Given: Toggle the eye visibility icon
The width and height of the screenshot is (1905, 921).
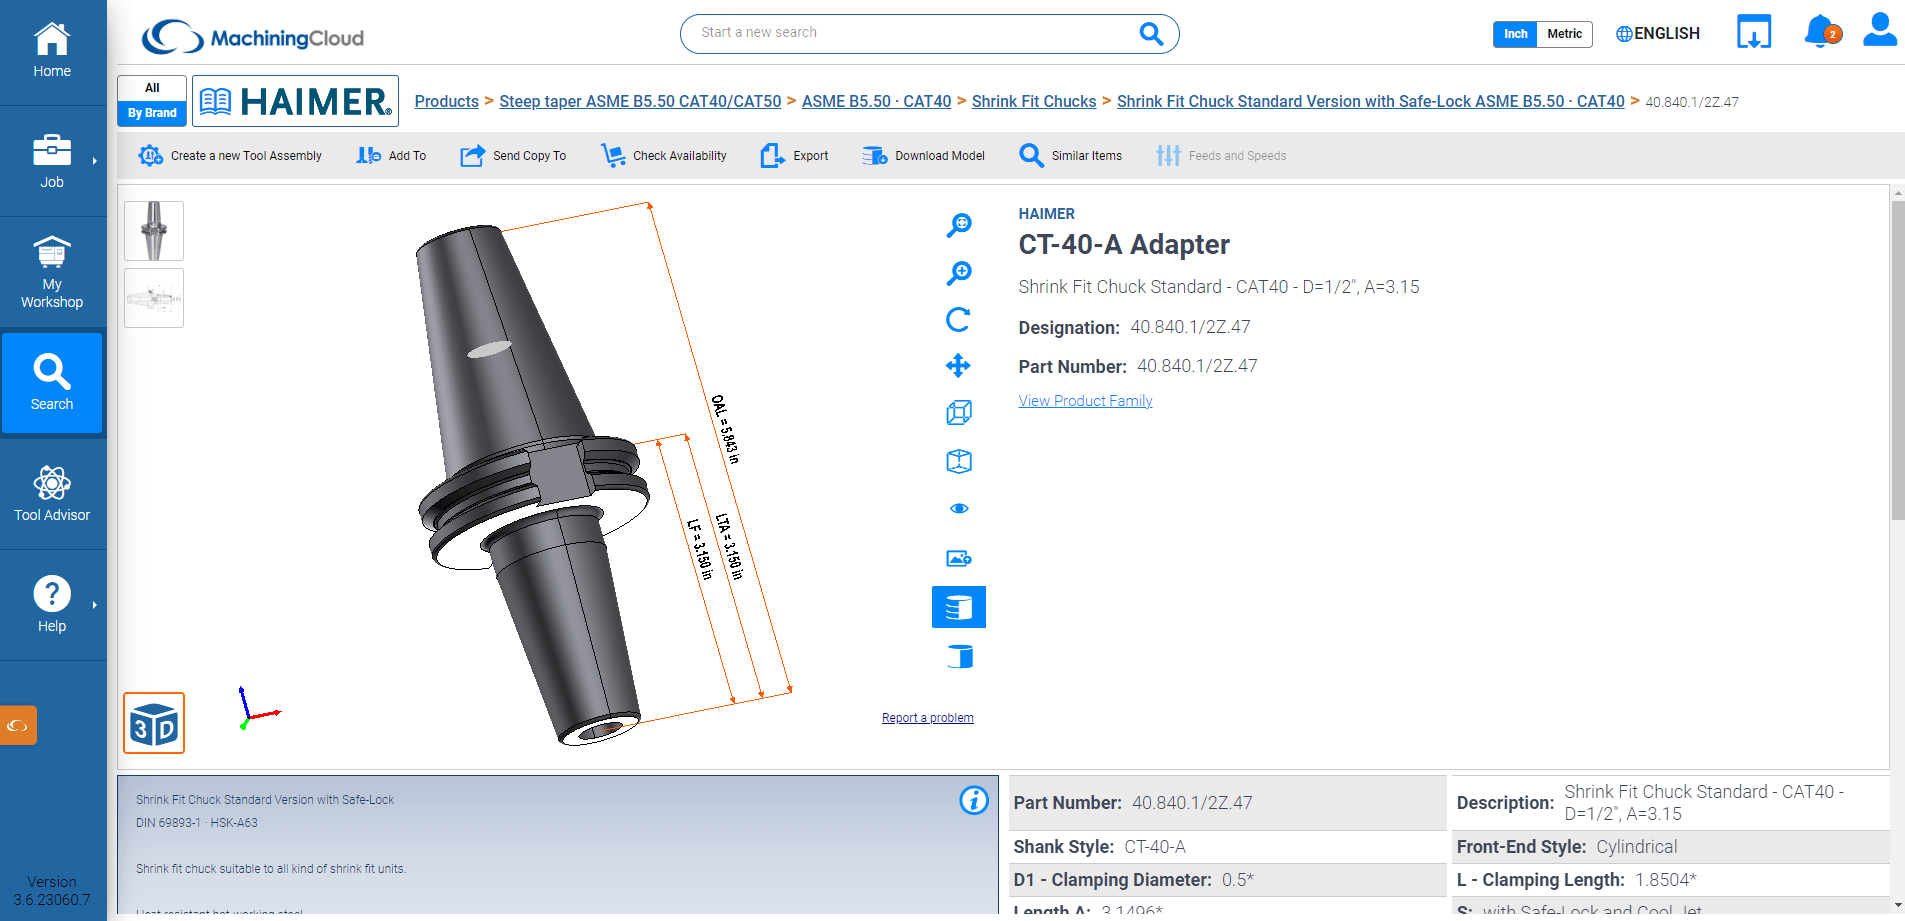Looking at the screenshot, I should (x=959, y=508).
